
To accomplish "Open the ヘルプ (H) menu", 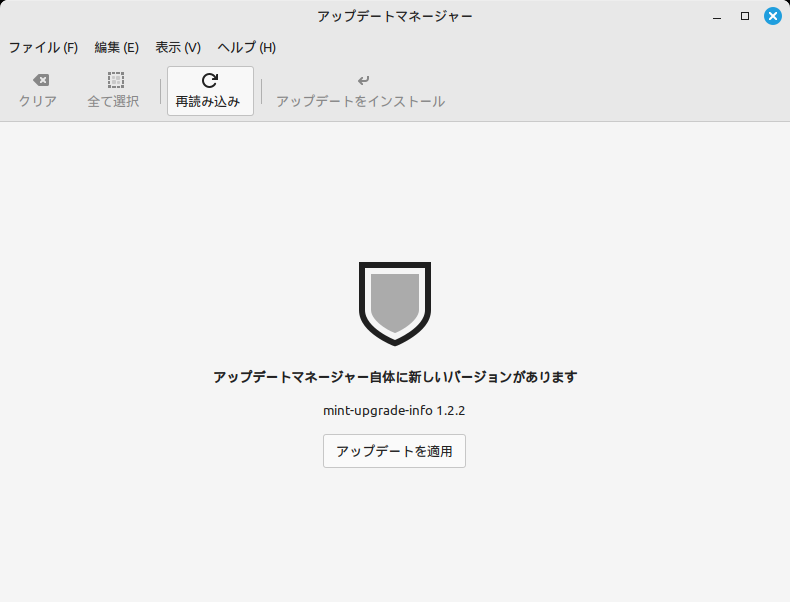I will coord(247,47).
